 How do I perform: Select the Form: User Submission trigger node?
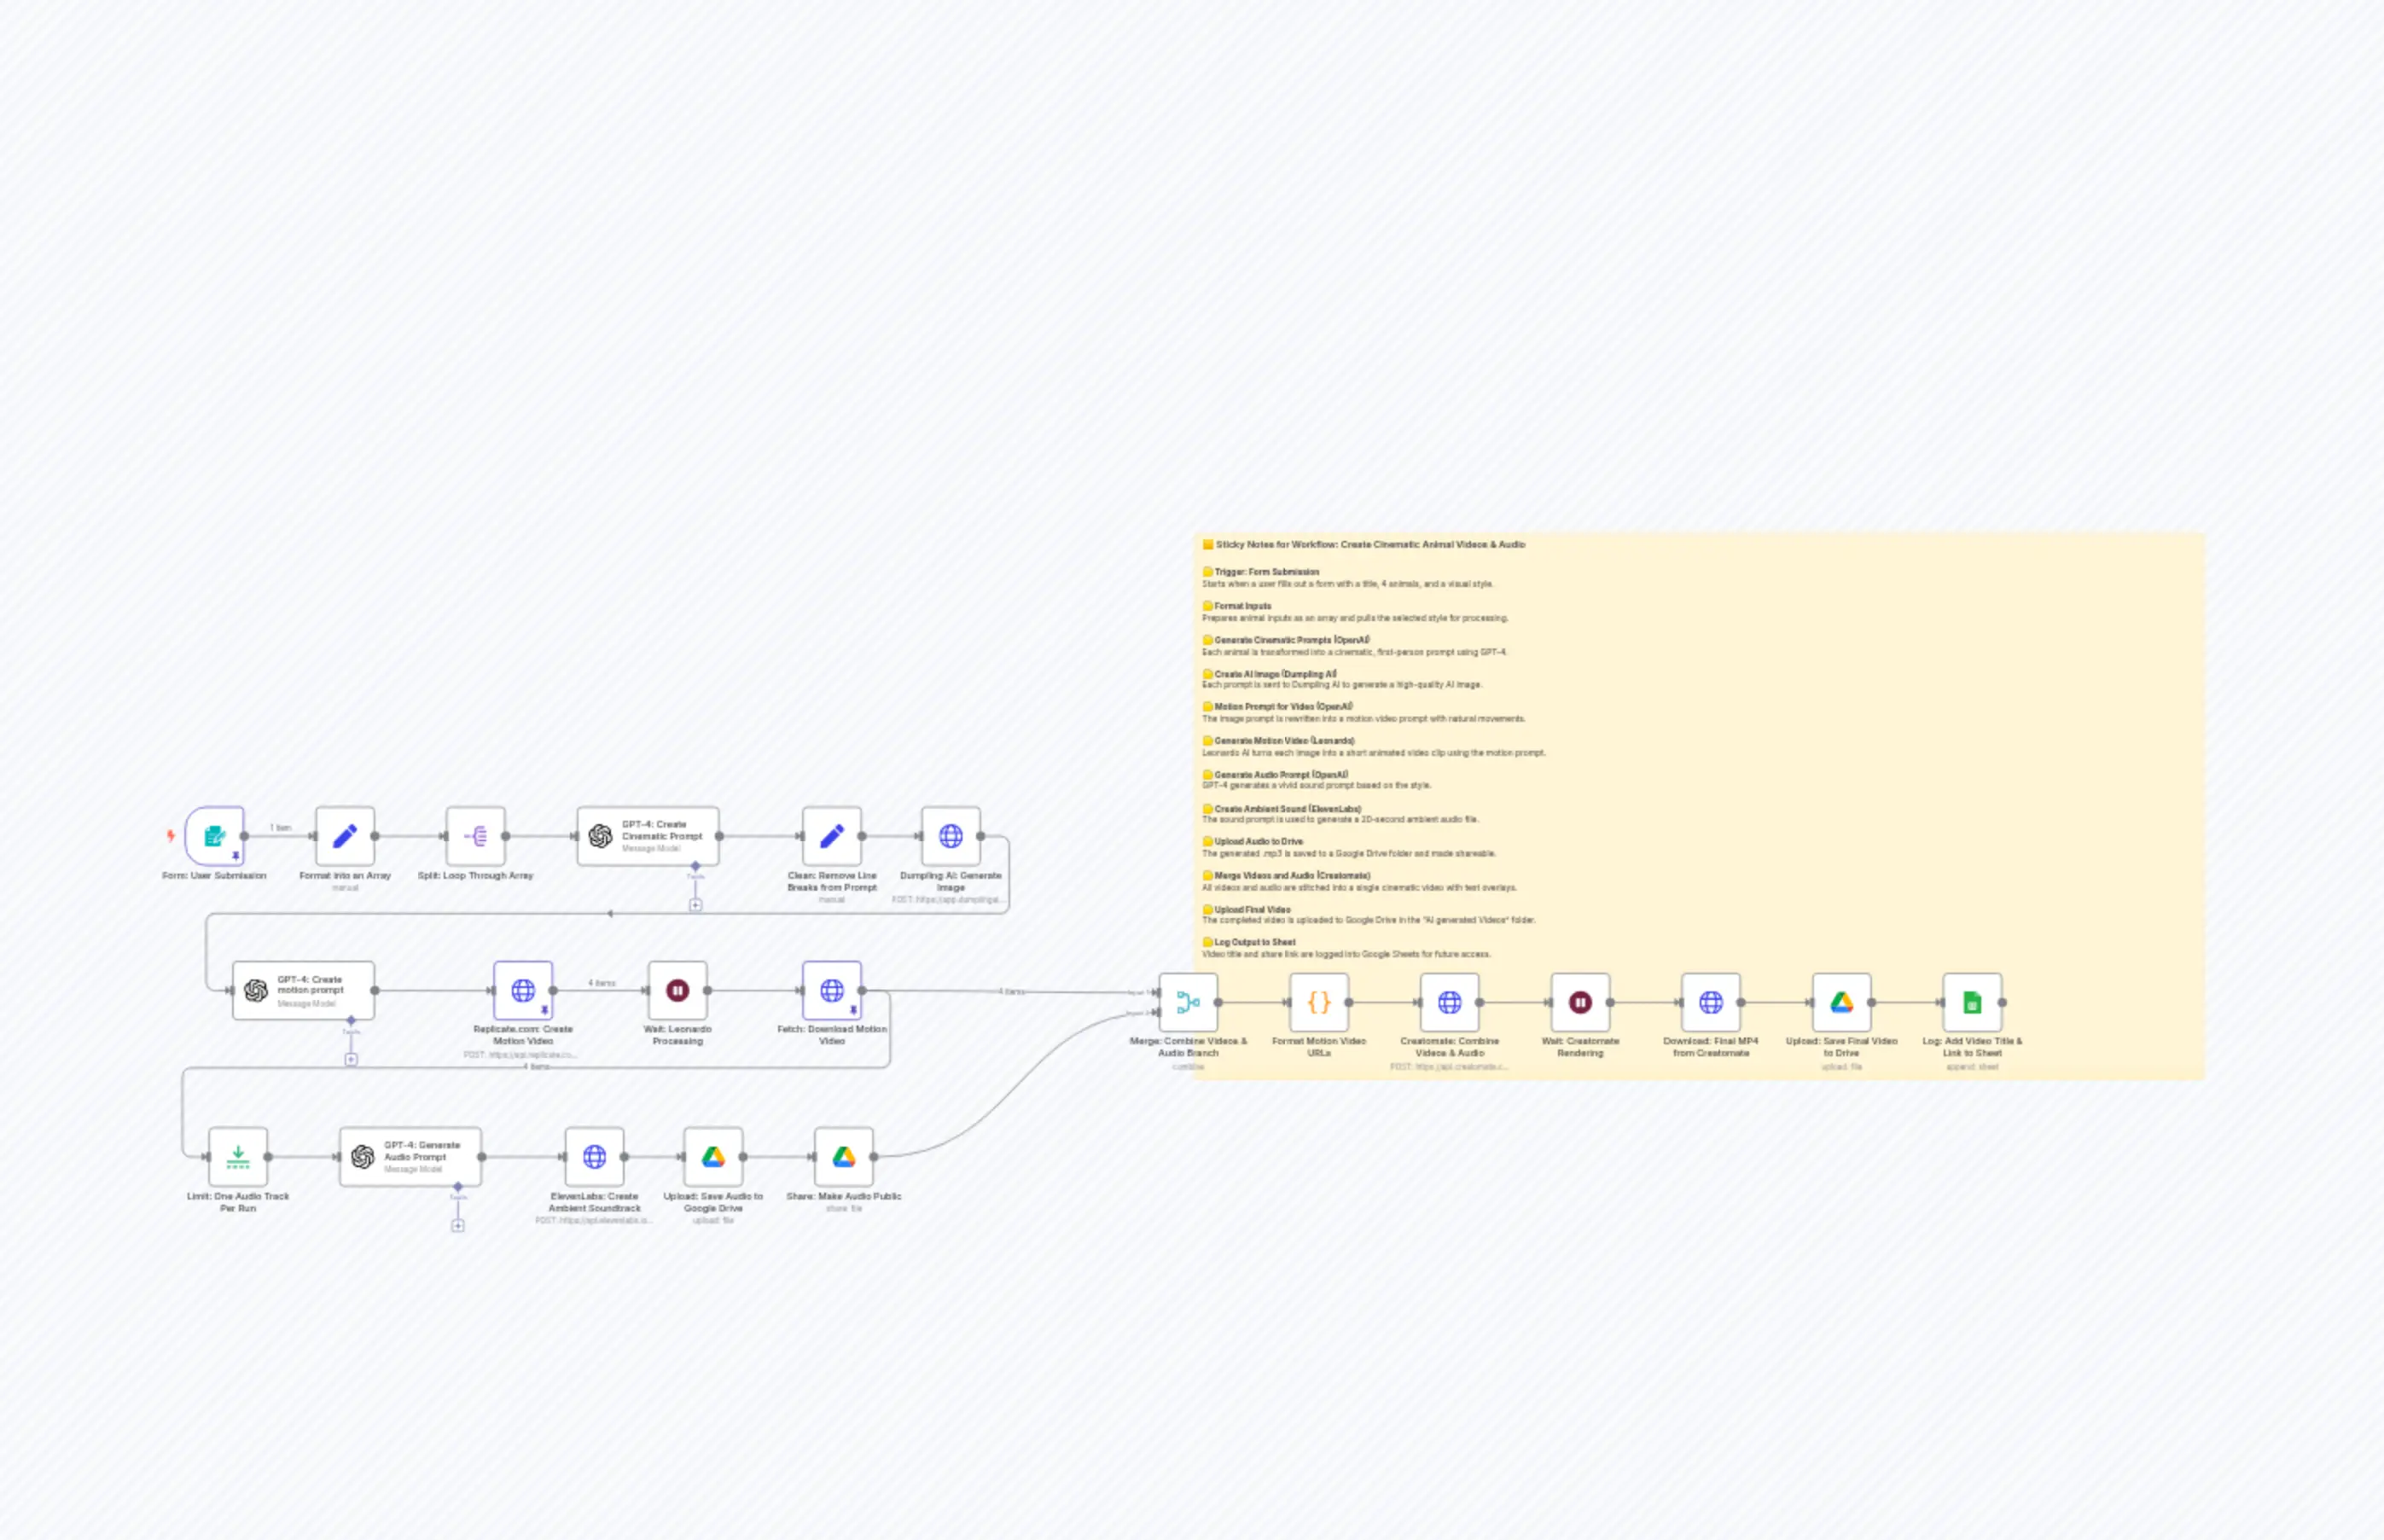pyautogui.click(x=215, y=836)
